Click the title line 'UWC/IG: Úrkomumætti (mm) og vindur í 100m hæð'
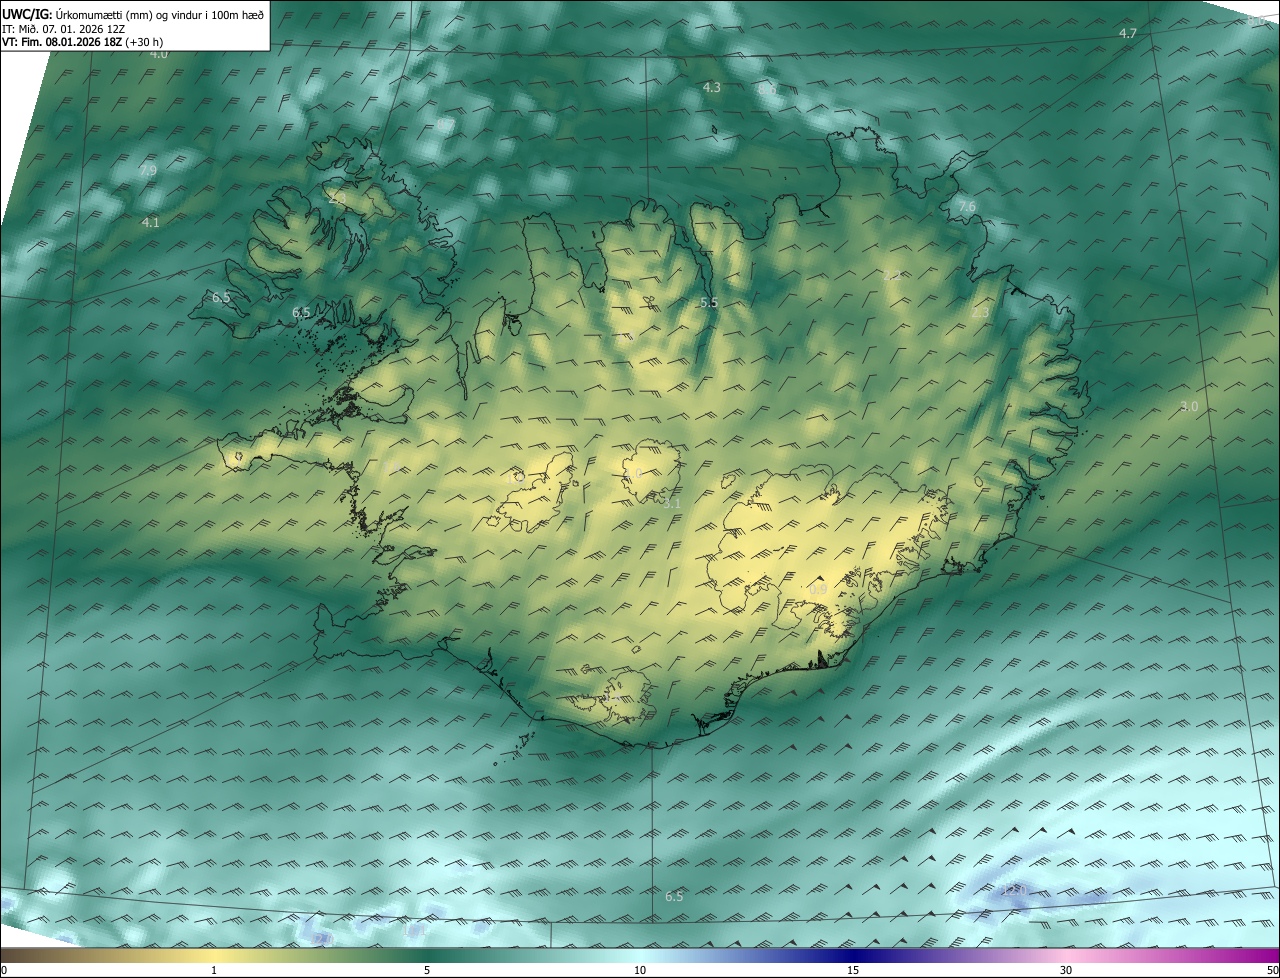Screen dimensions: 1280x978 pyautogui.click(x=134, y=14)
